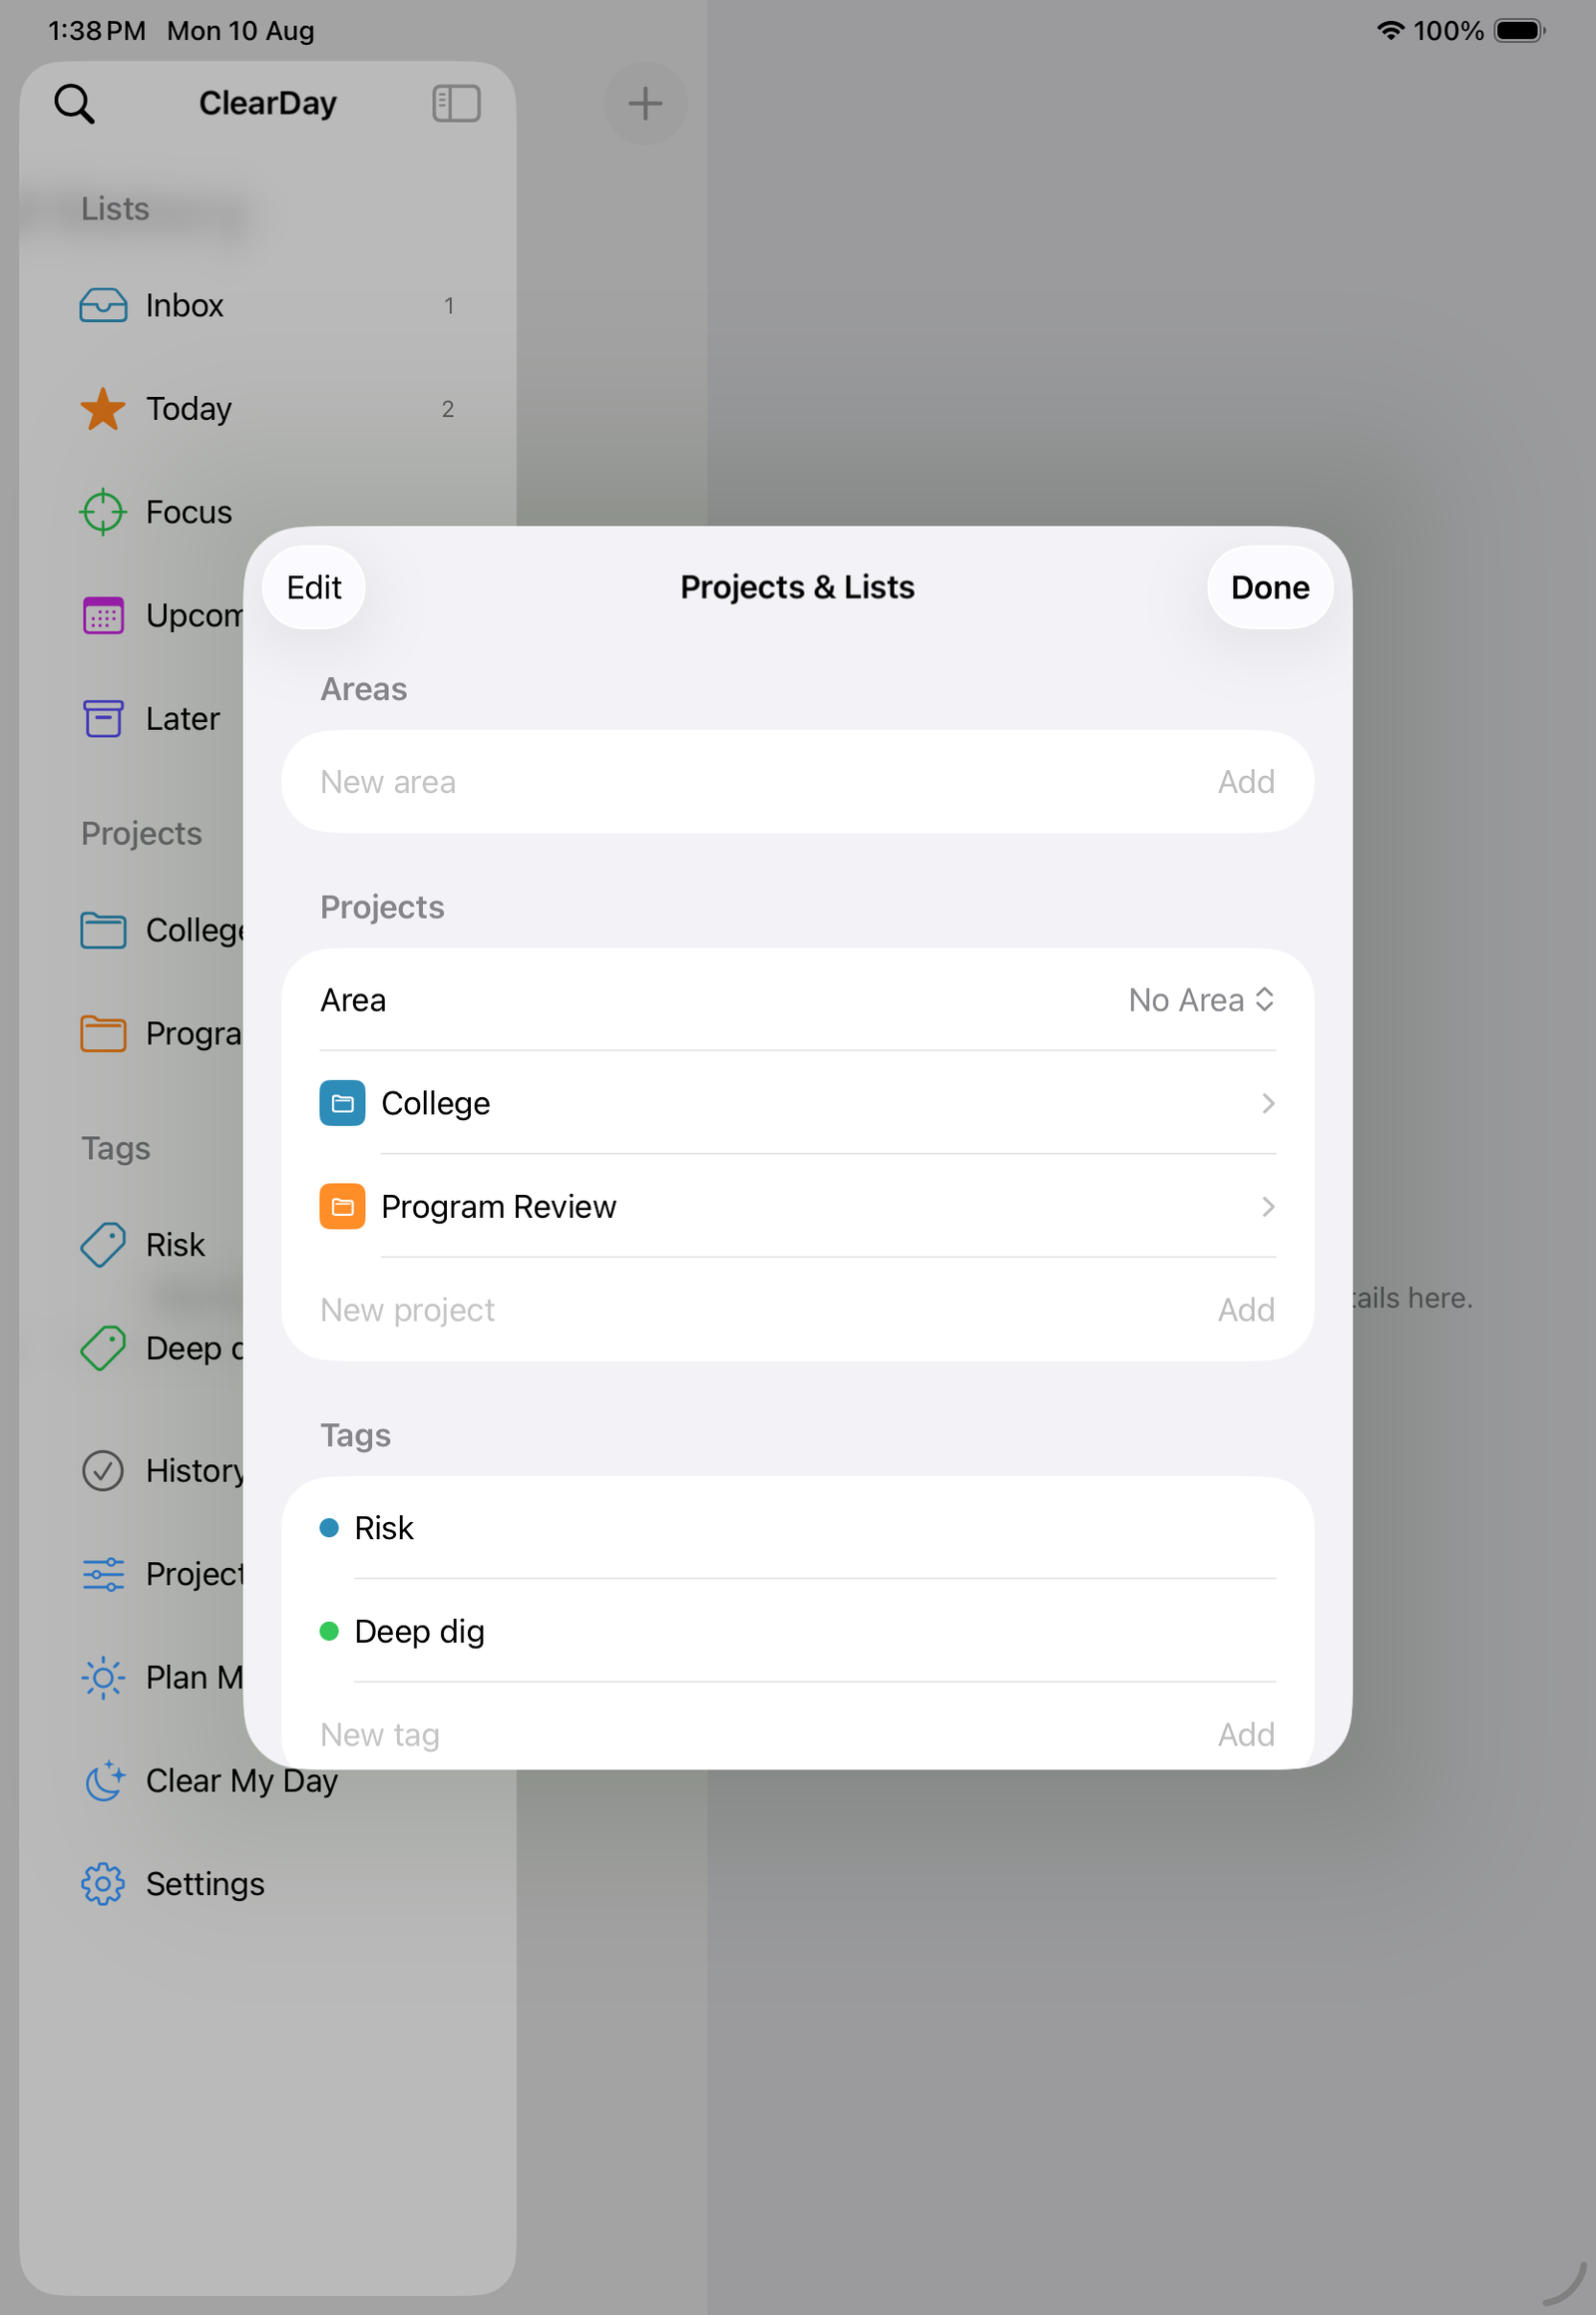The height and width of the screenshot is (2315, 1596).
Task: Tap the 1:38 PM clock
Action: click(x=97, y=31)
